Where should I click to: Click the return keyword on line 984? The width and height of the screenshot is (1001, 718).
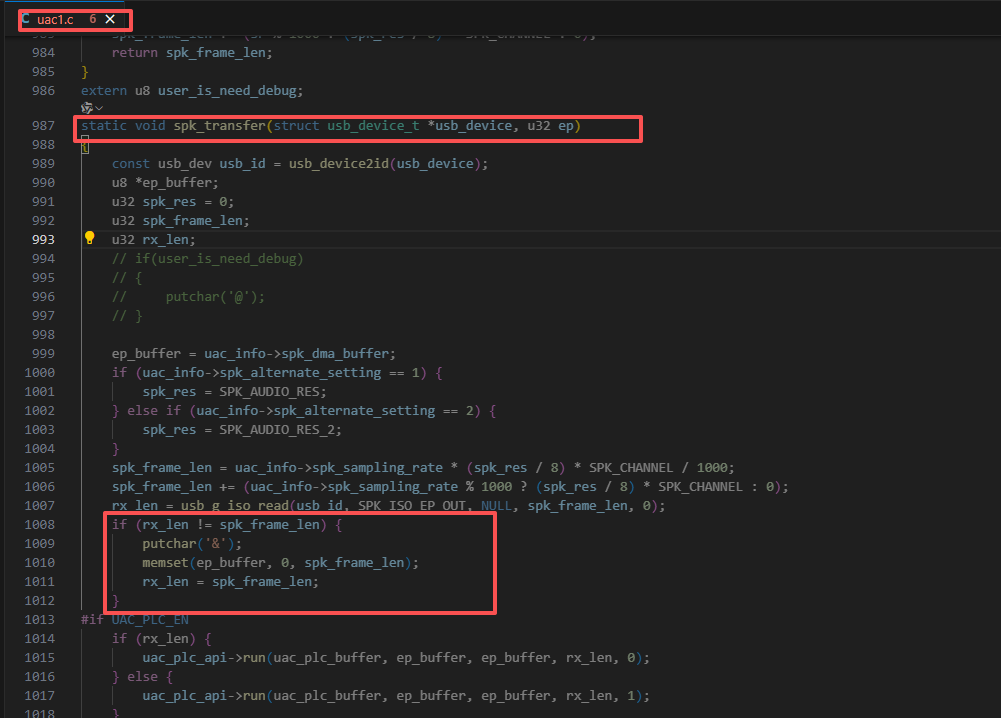click(x=135, y=52)
